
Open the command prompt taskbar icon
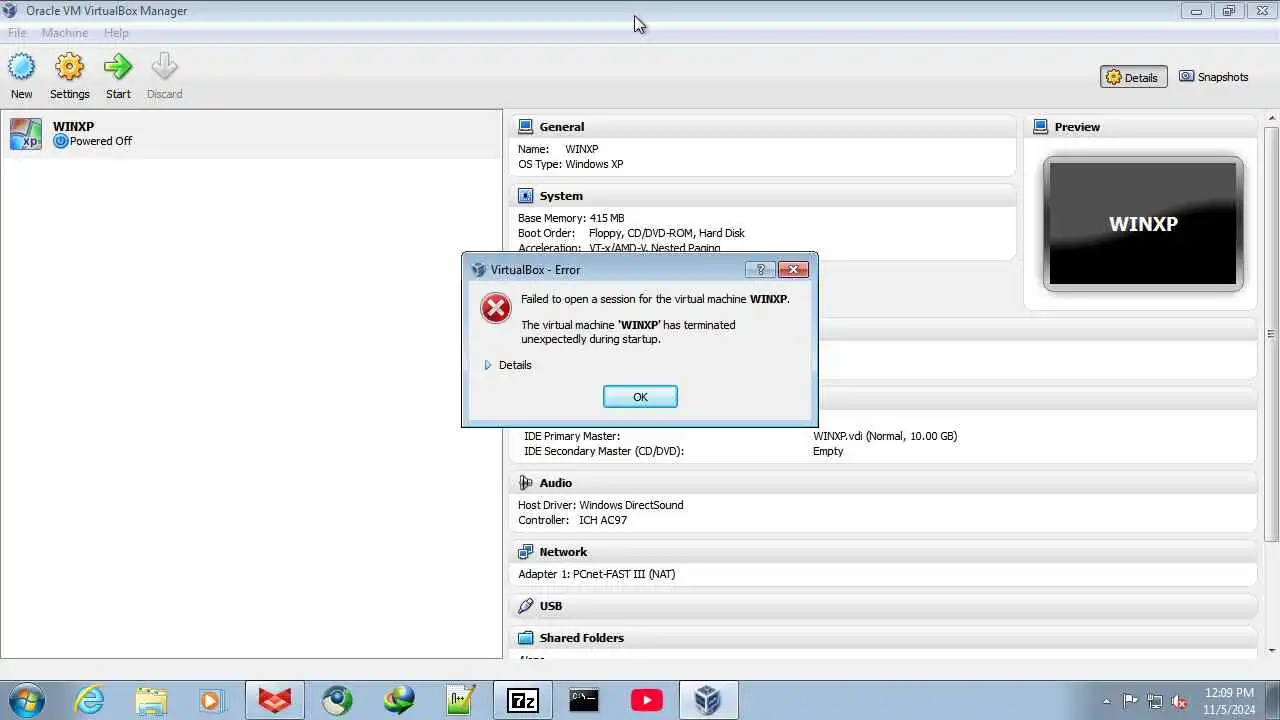tap(584, 700)
